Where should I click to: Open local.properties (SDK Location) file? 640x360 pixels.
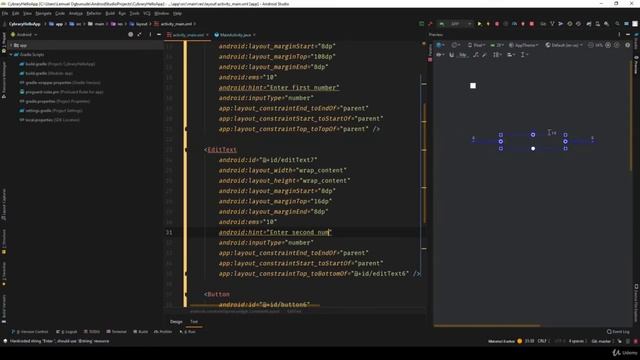(x=49, y=120)
